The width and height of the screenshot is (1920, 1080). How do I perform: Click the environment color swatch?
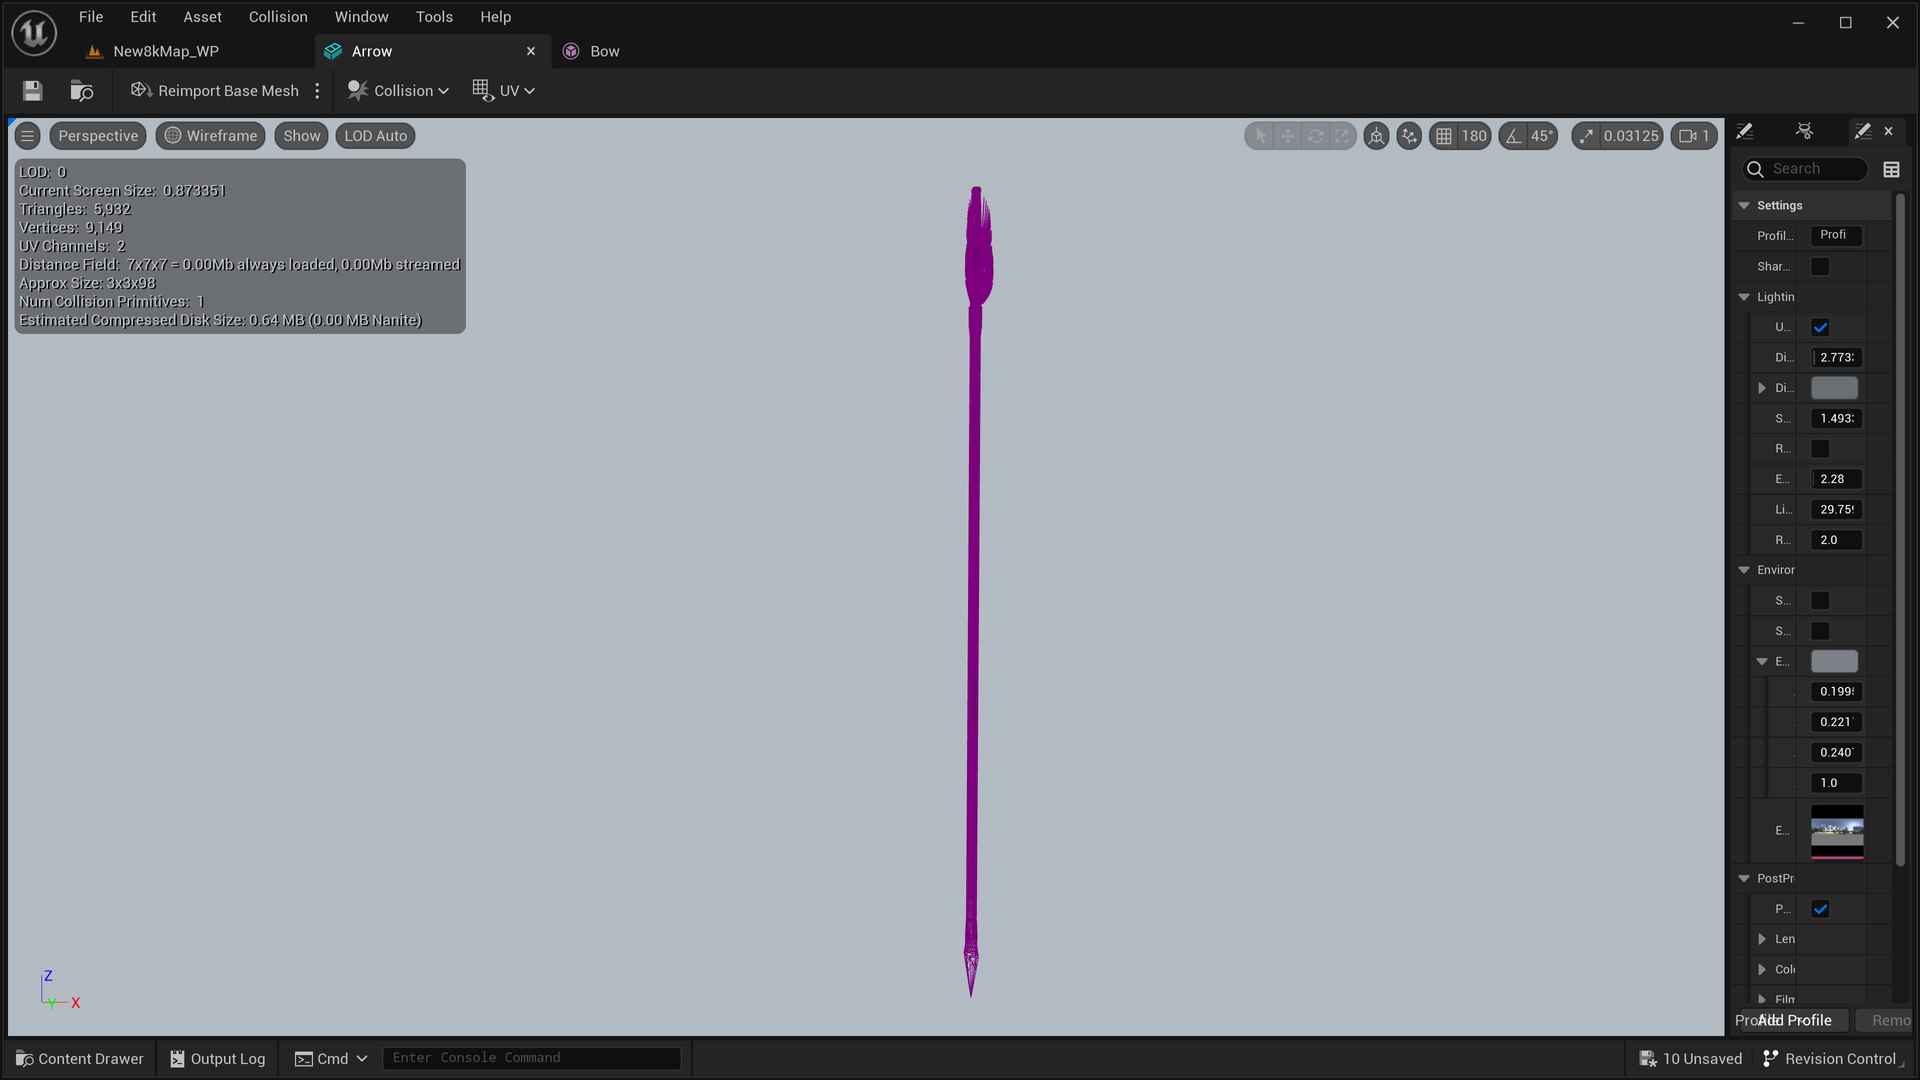tap(1834, 661)
